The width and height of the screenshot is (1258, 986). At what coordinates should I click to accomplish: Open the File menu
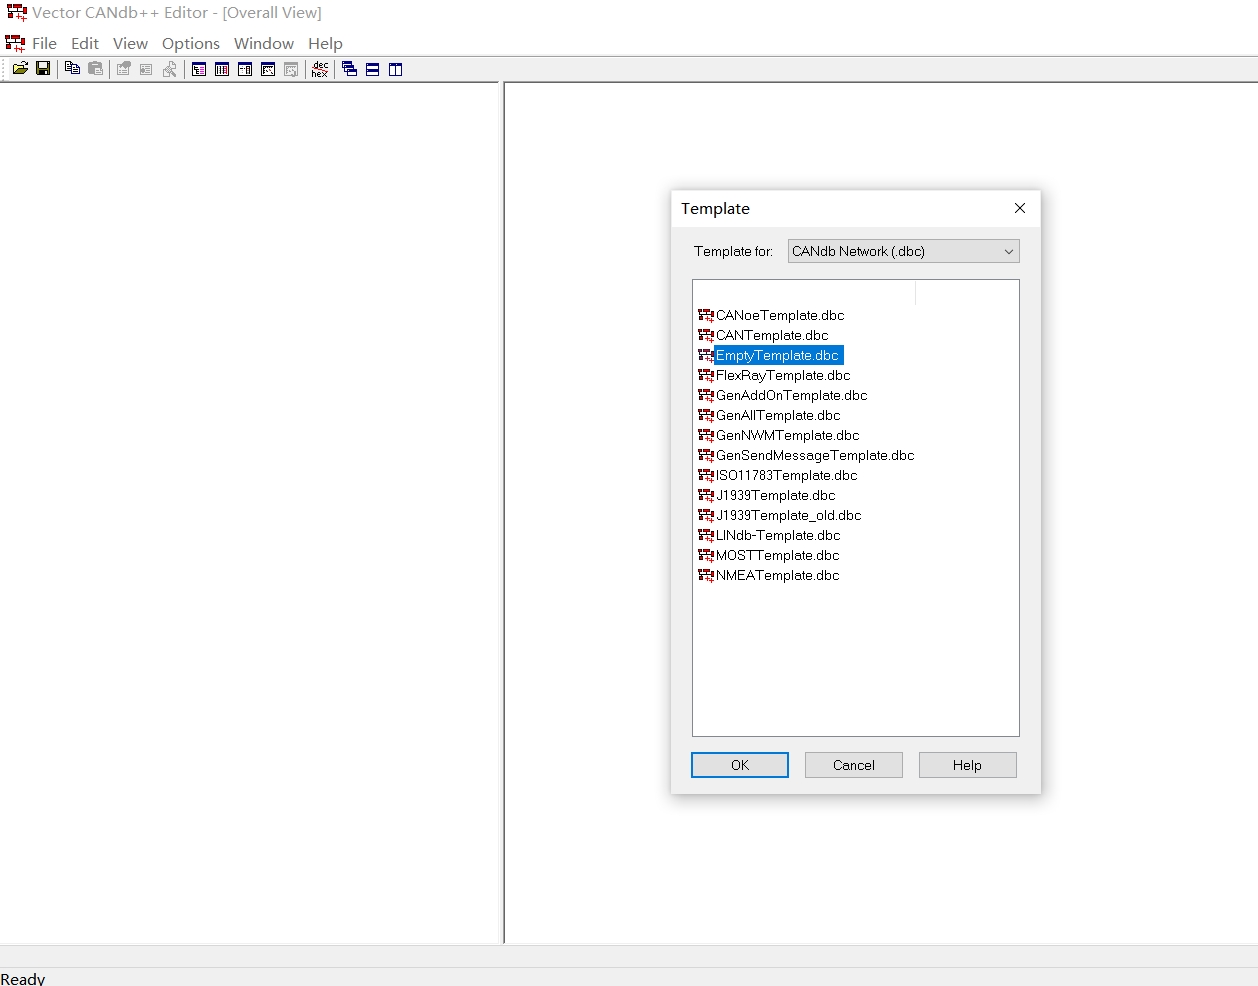click(44, 44)
